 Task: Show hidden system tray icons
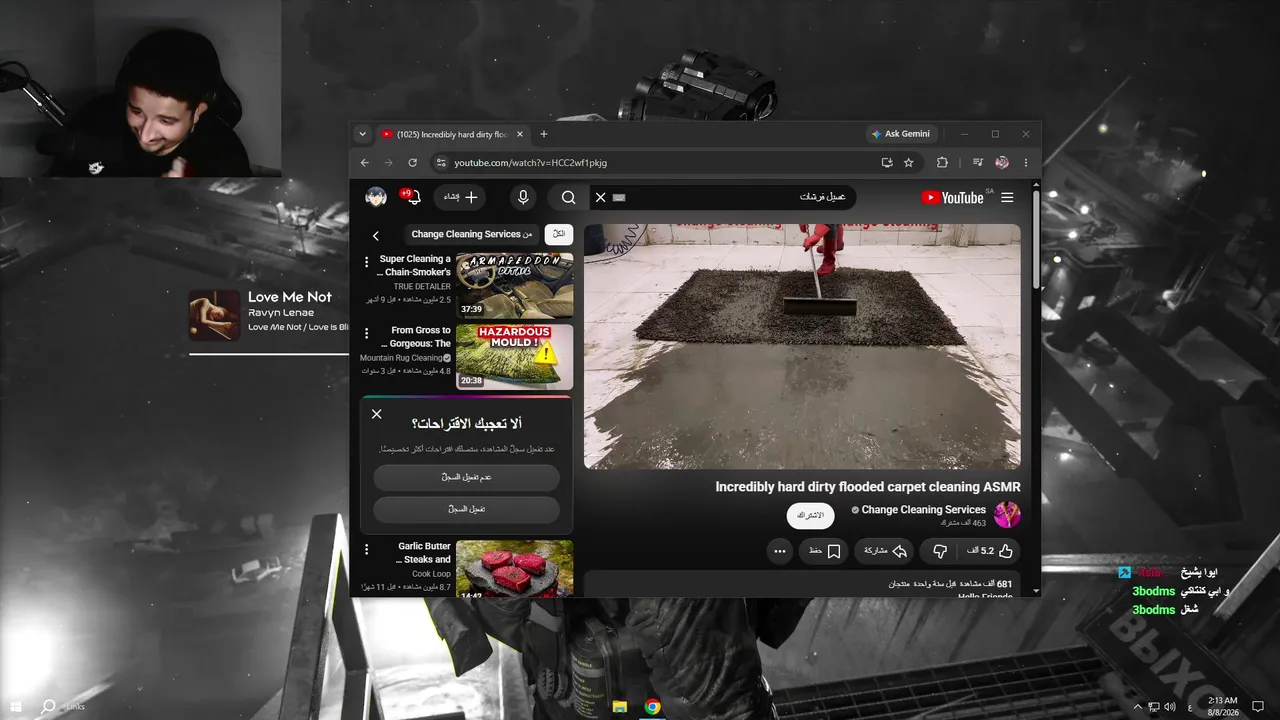click(1137, 707)
